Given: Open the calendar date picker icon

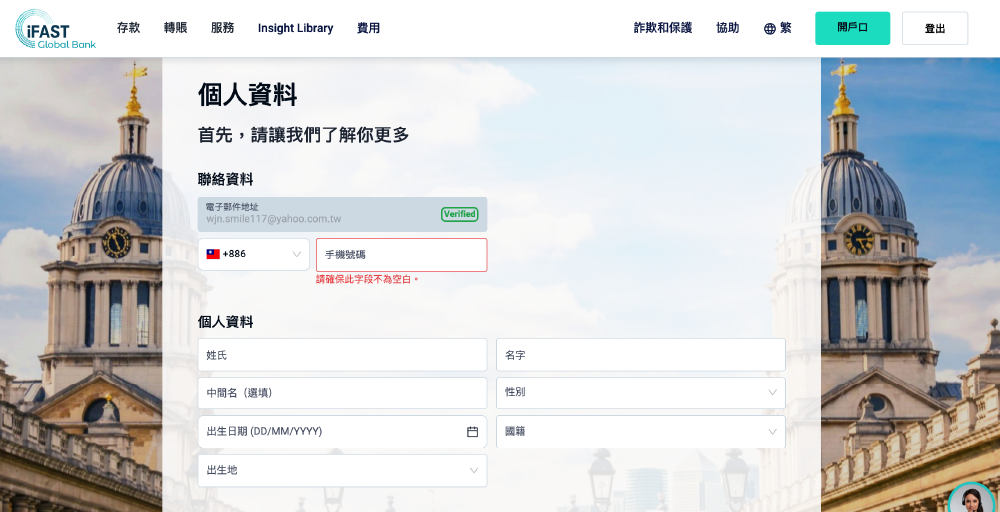Looking at the screenshot, I should (473, 432).
